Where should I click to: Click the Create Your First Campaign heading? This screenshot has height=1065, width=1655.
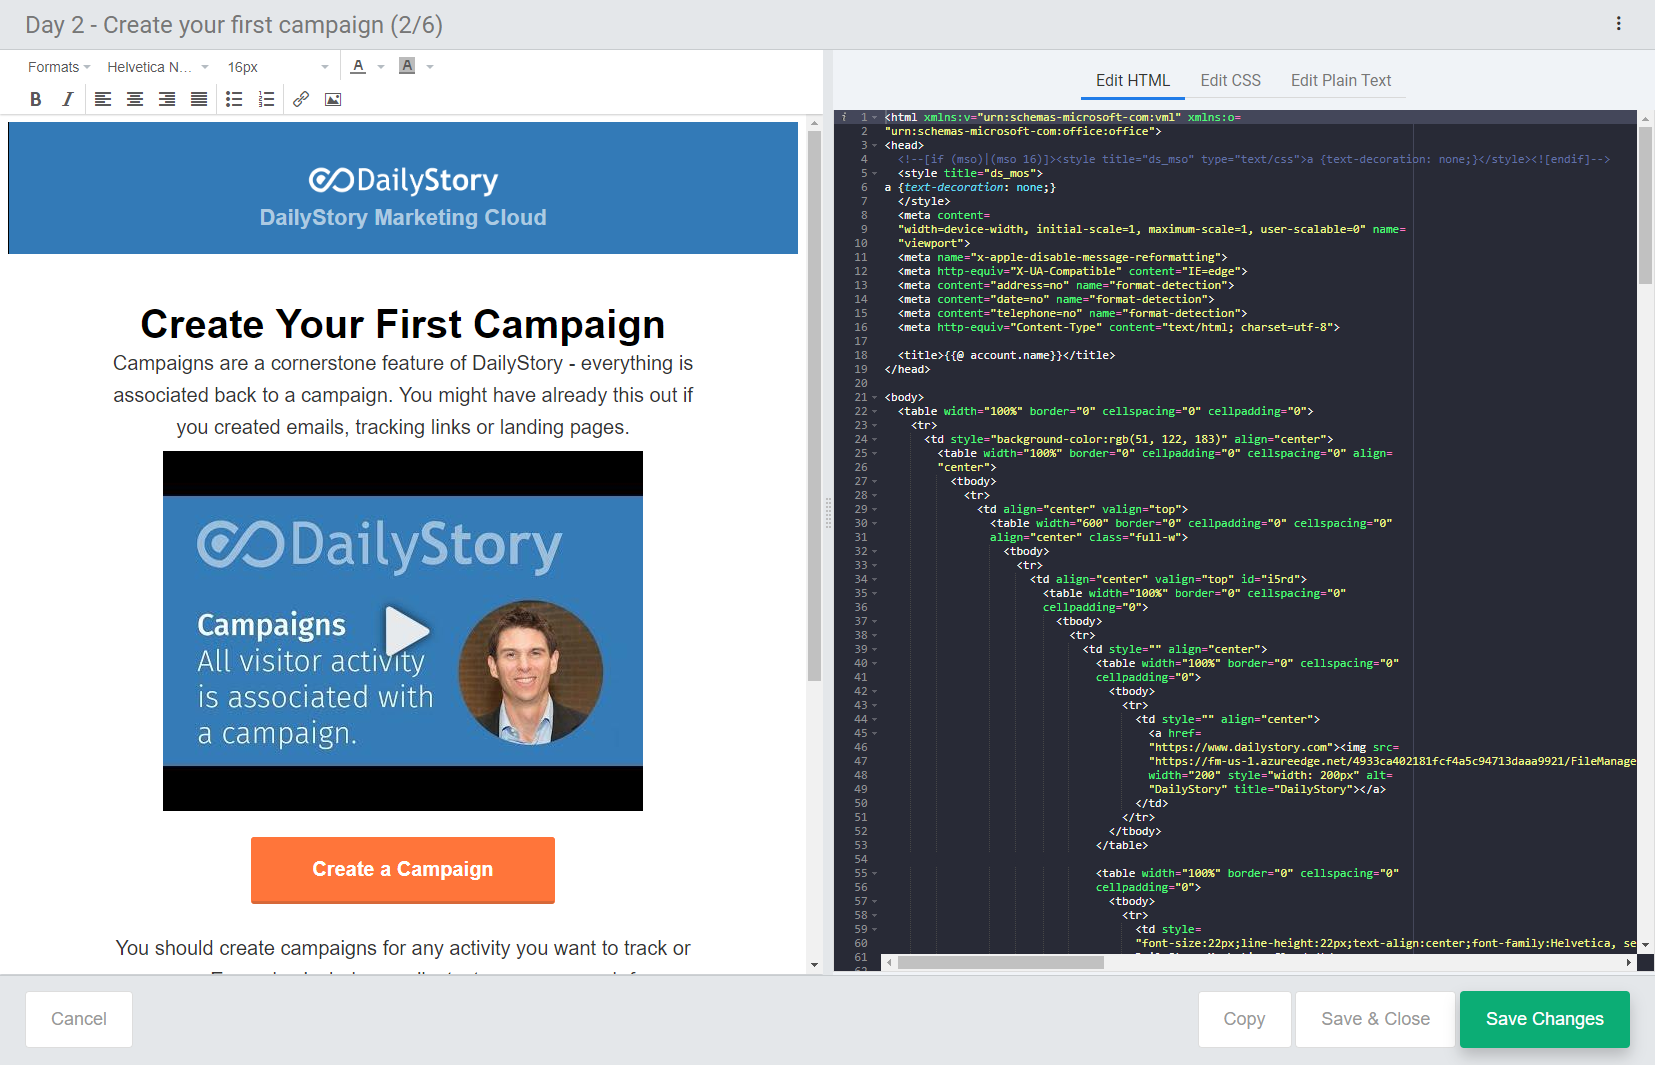point(403,324)
